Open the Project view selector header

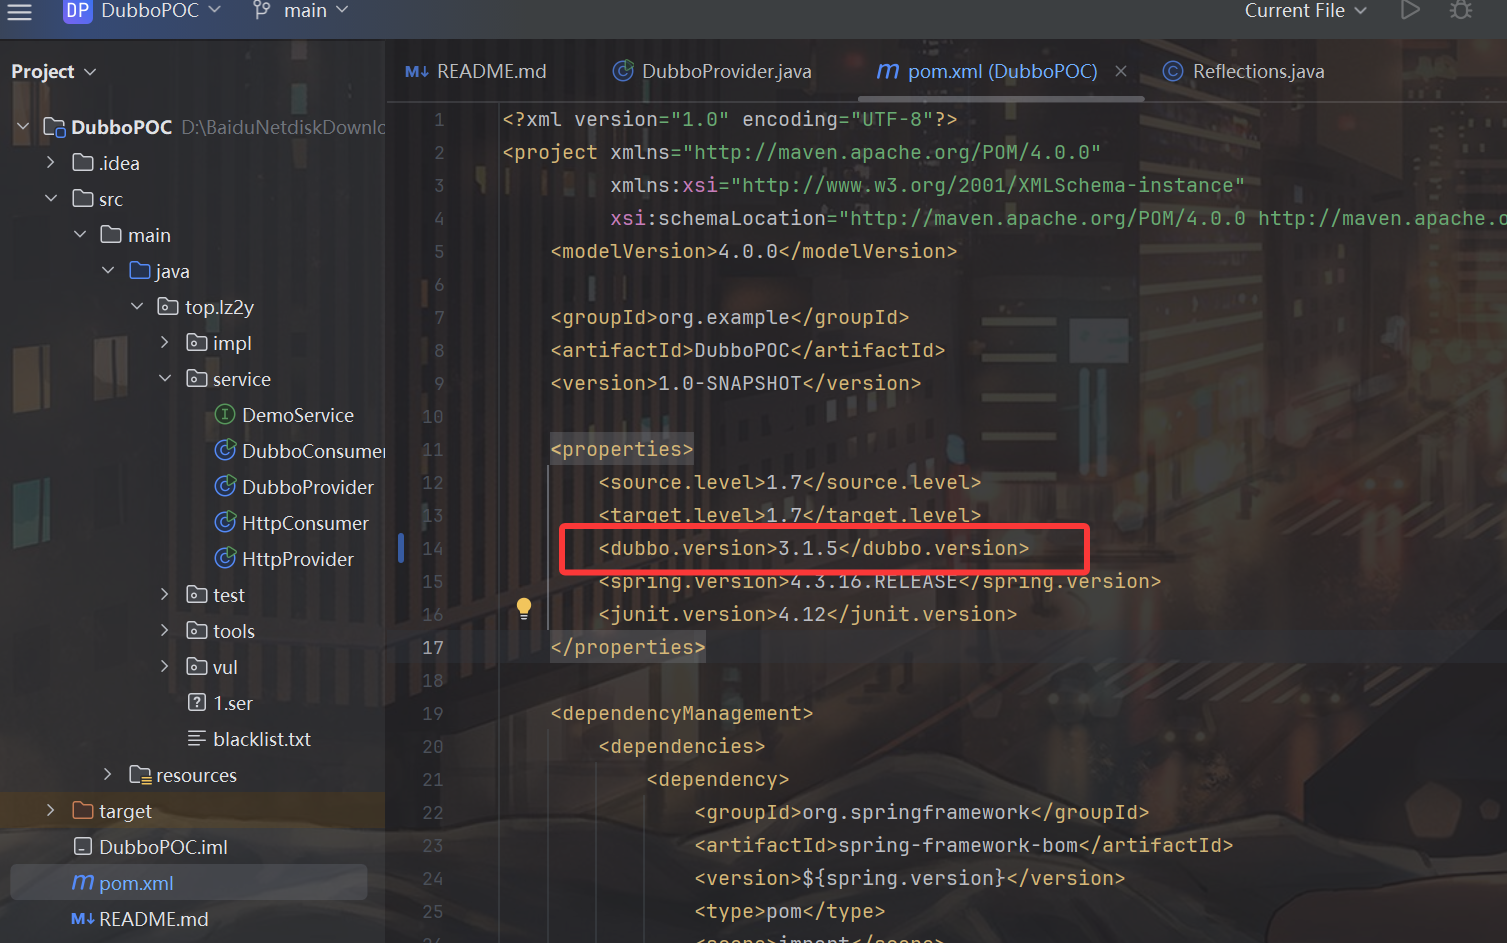(x=53, y=71)
